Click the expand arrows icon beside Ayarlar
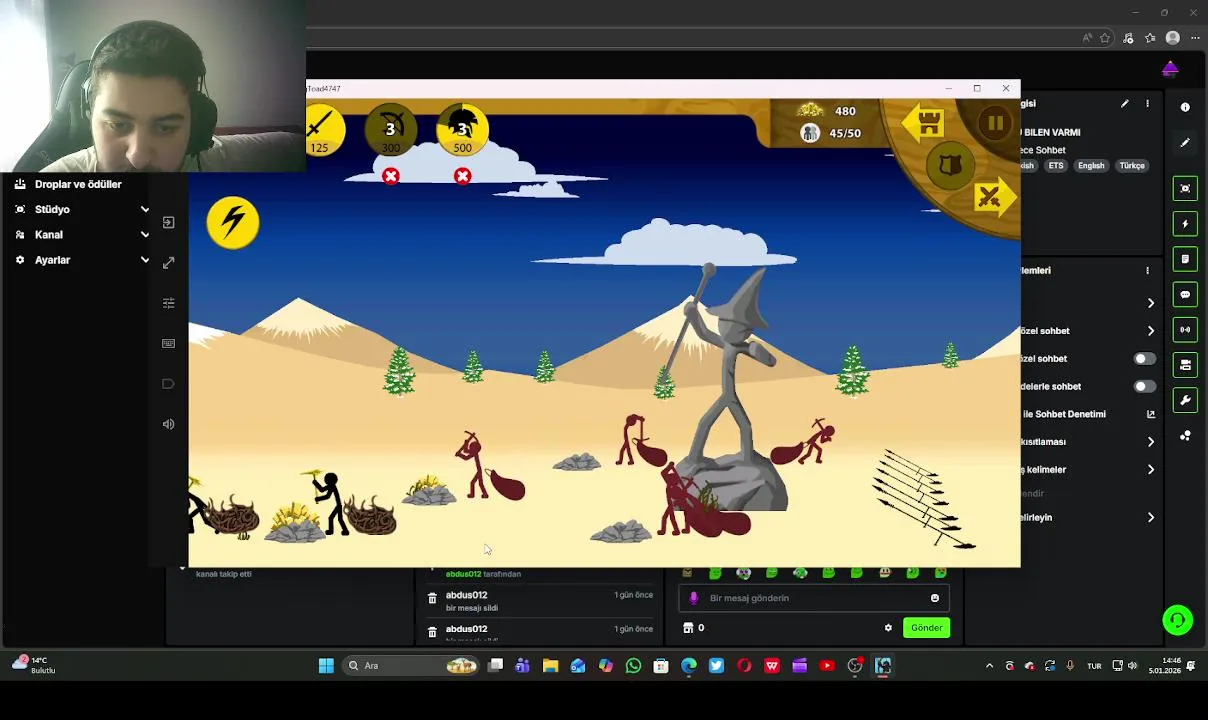The image size is (1208, 720). 168,262
